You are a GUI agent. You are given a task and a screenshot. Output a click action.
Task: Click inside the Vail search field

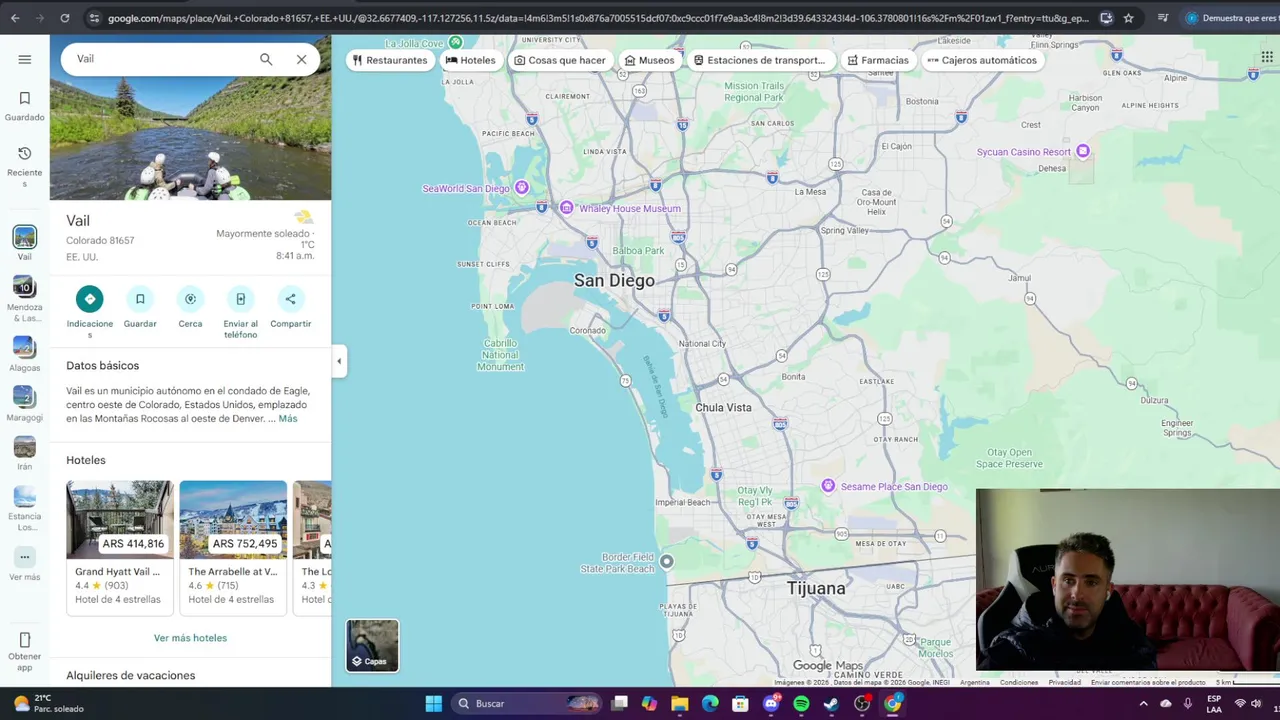(160, 59)
